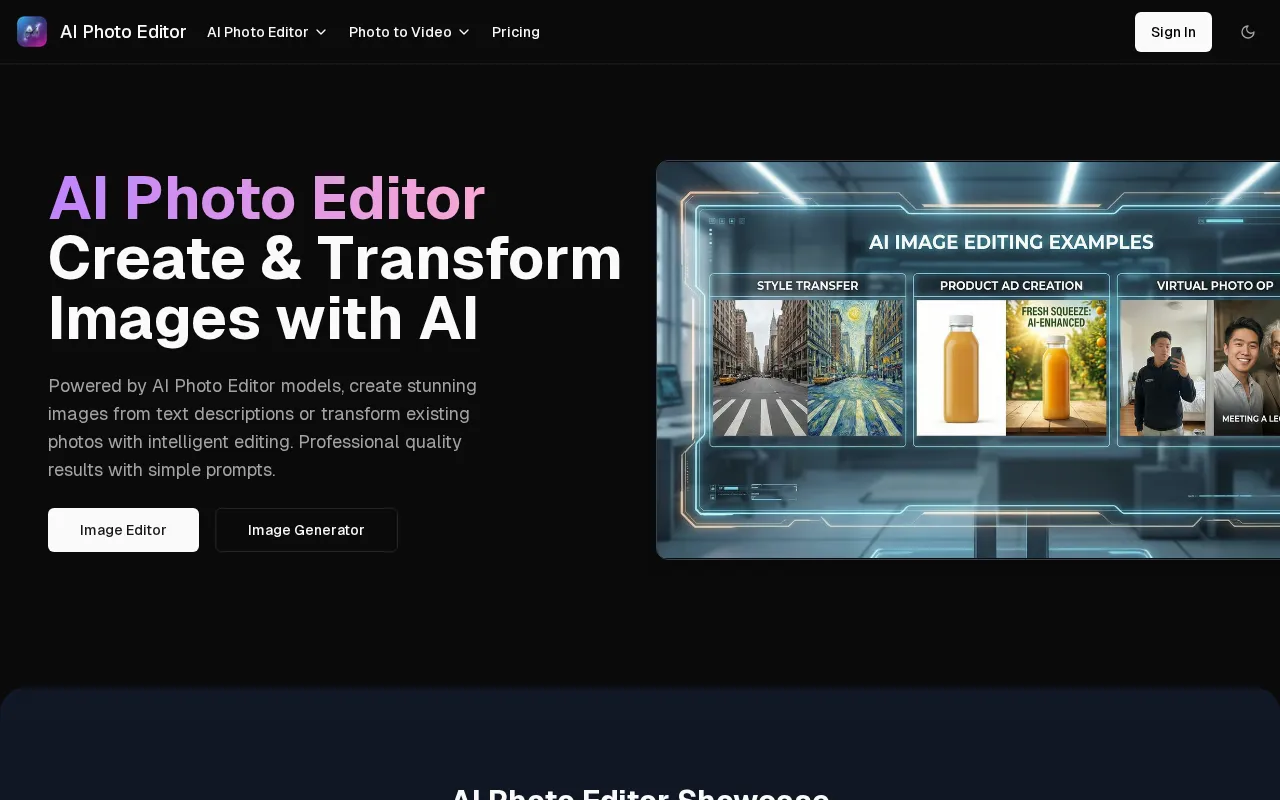This screenshot has width=1280, height=800.
Task: Click the AI Photo Editor logo icon
Action: pyautogui.click(x=32, y=32)
